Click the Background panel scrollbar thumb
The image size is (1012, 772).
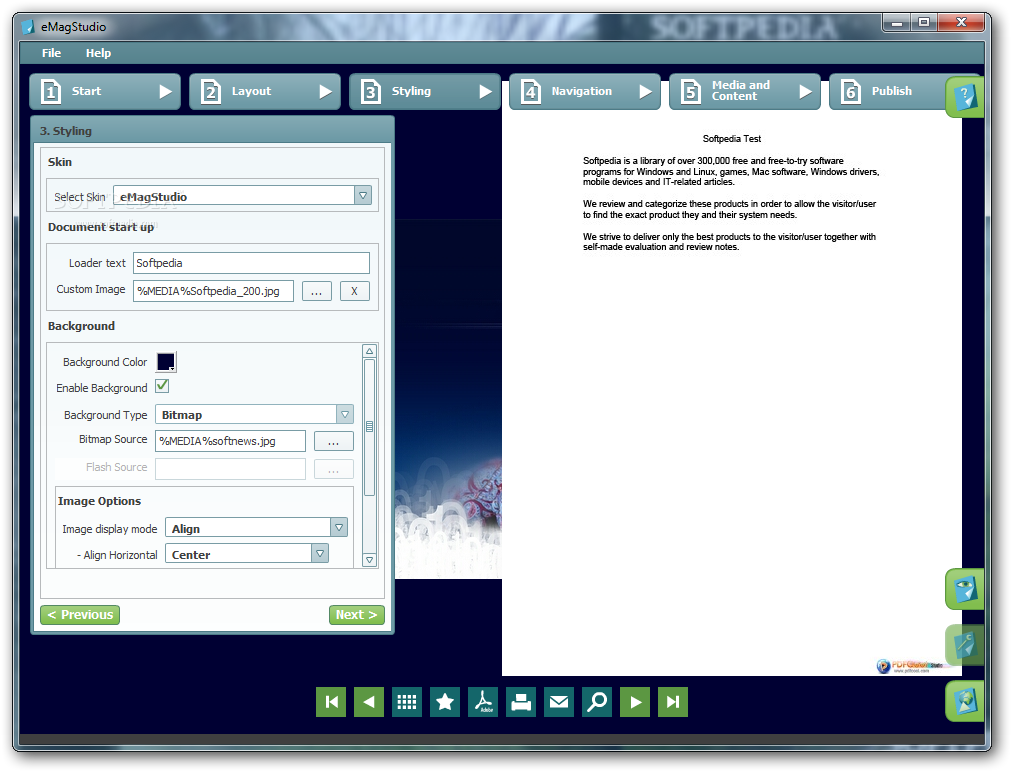click(369, 427)
